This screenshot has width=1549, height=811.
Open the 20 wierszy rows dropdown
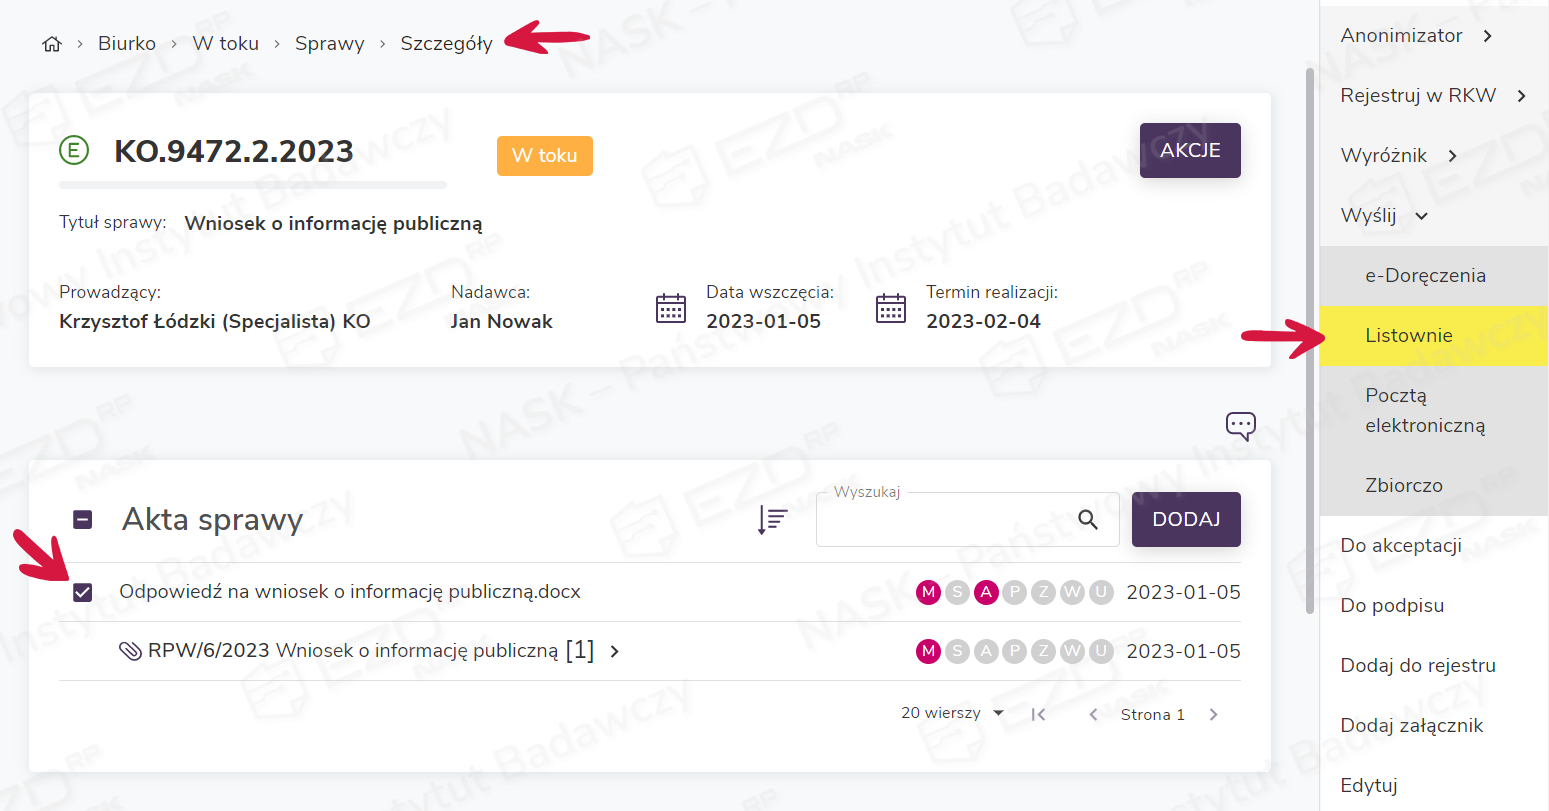pos(952,714)
